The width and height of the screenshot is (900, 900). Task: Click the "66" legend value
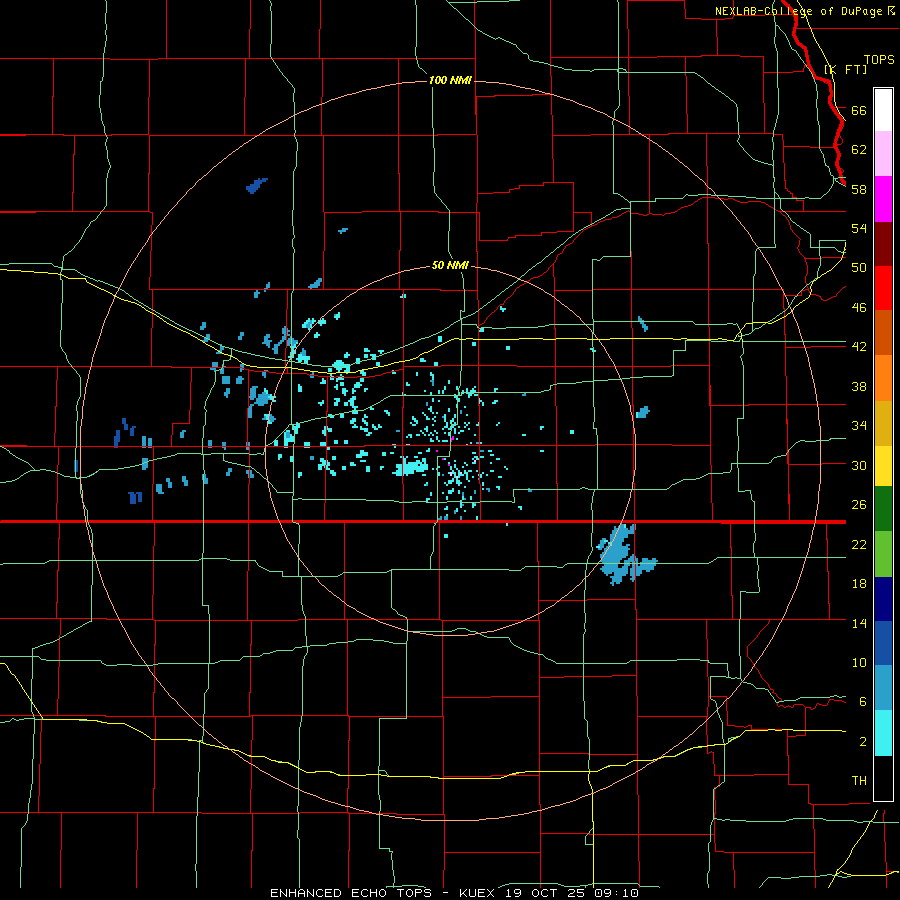pos(859,110)
